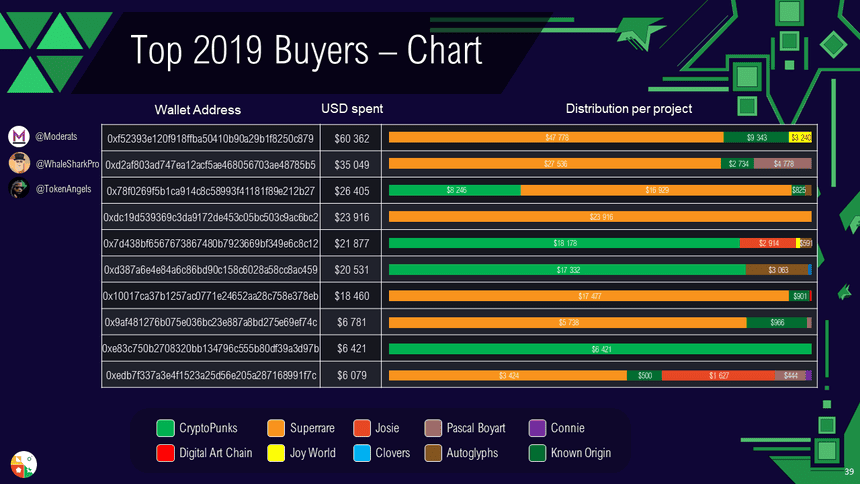Select the Superrare orange legend swatch

(x=277, y=429)
